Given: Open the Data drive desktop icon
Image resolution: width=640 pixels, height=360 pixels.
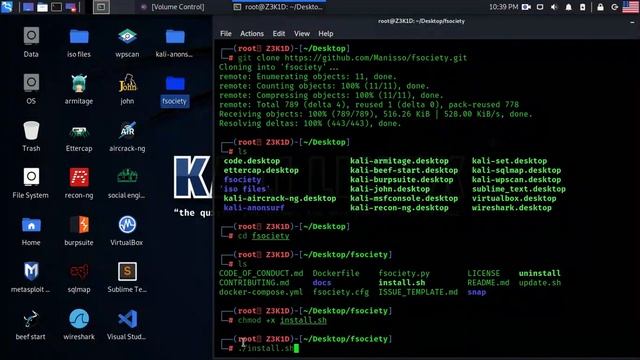Looking at the screenshot, I should [31, 42].
